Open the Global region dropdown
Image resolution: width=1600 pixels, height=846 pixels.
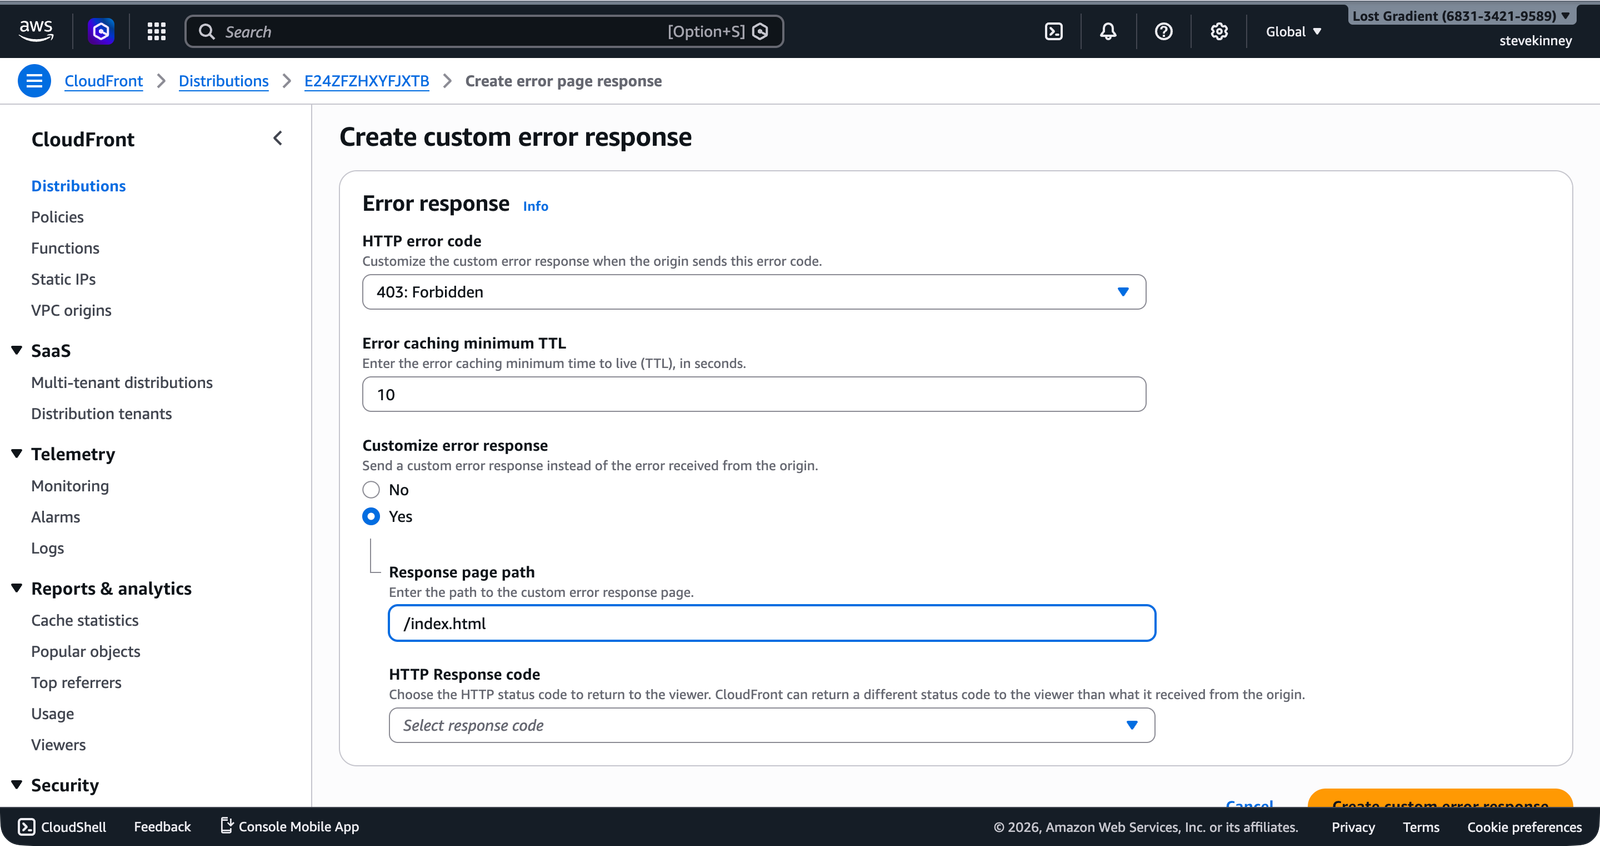(1294, 32)
